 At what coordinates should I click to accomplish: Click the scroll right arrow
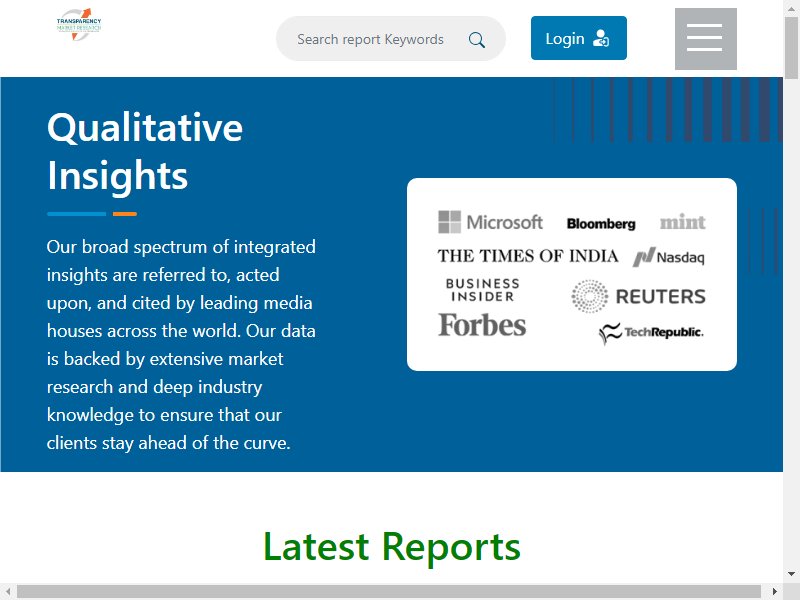click(x=774, y=592)
